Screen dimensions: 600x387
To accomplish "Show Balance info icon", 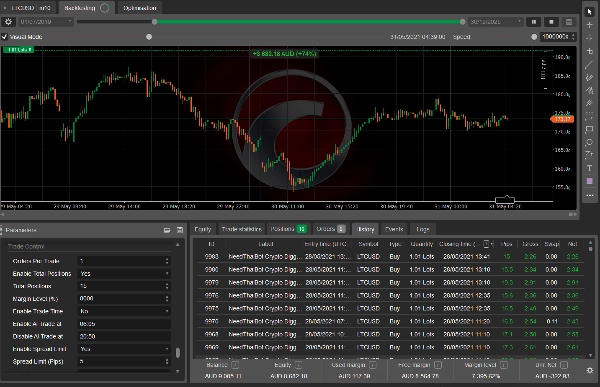I will tap(235, 365).
